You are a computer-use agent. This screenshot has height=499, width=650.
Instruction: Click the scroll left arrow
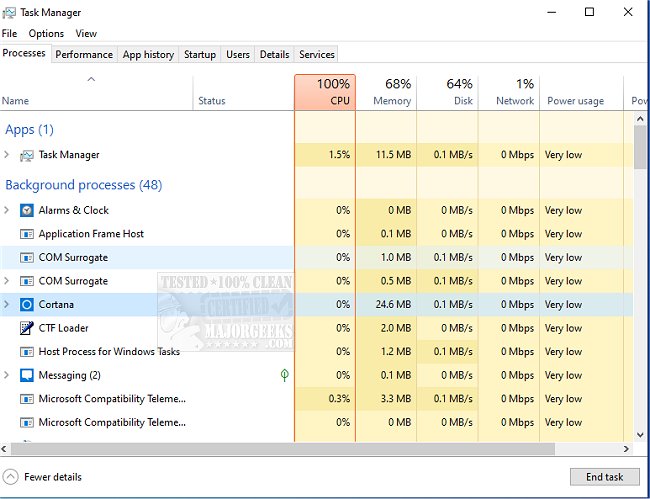pyautogui.click(x=5, y=449)
